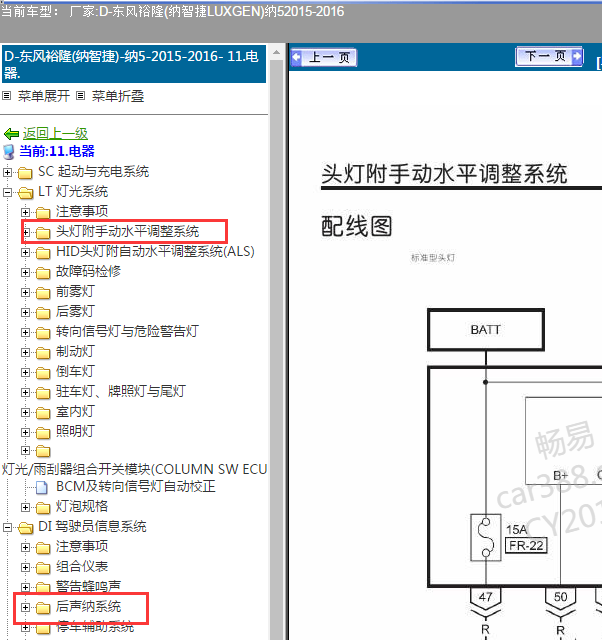Open the BCM及转向信号灯自动校正 document

136,487
